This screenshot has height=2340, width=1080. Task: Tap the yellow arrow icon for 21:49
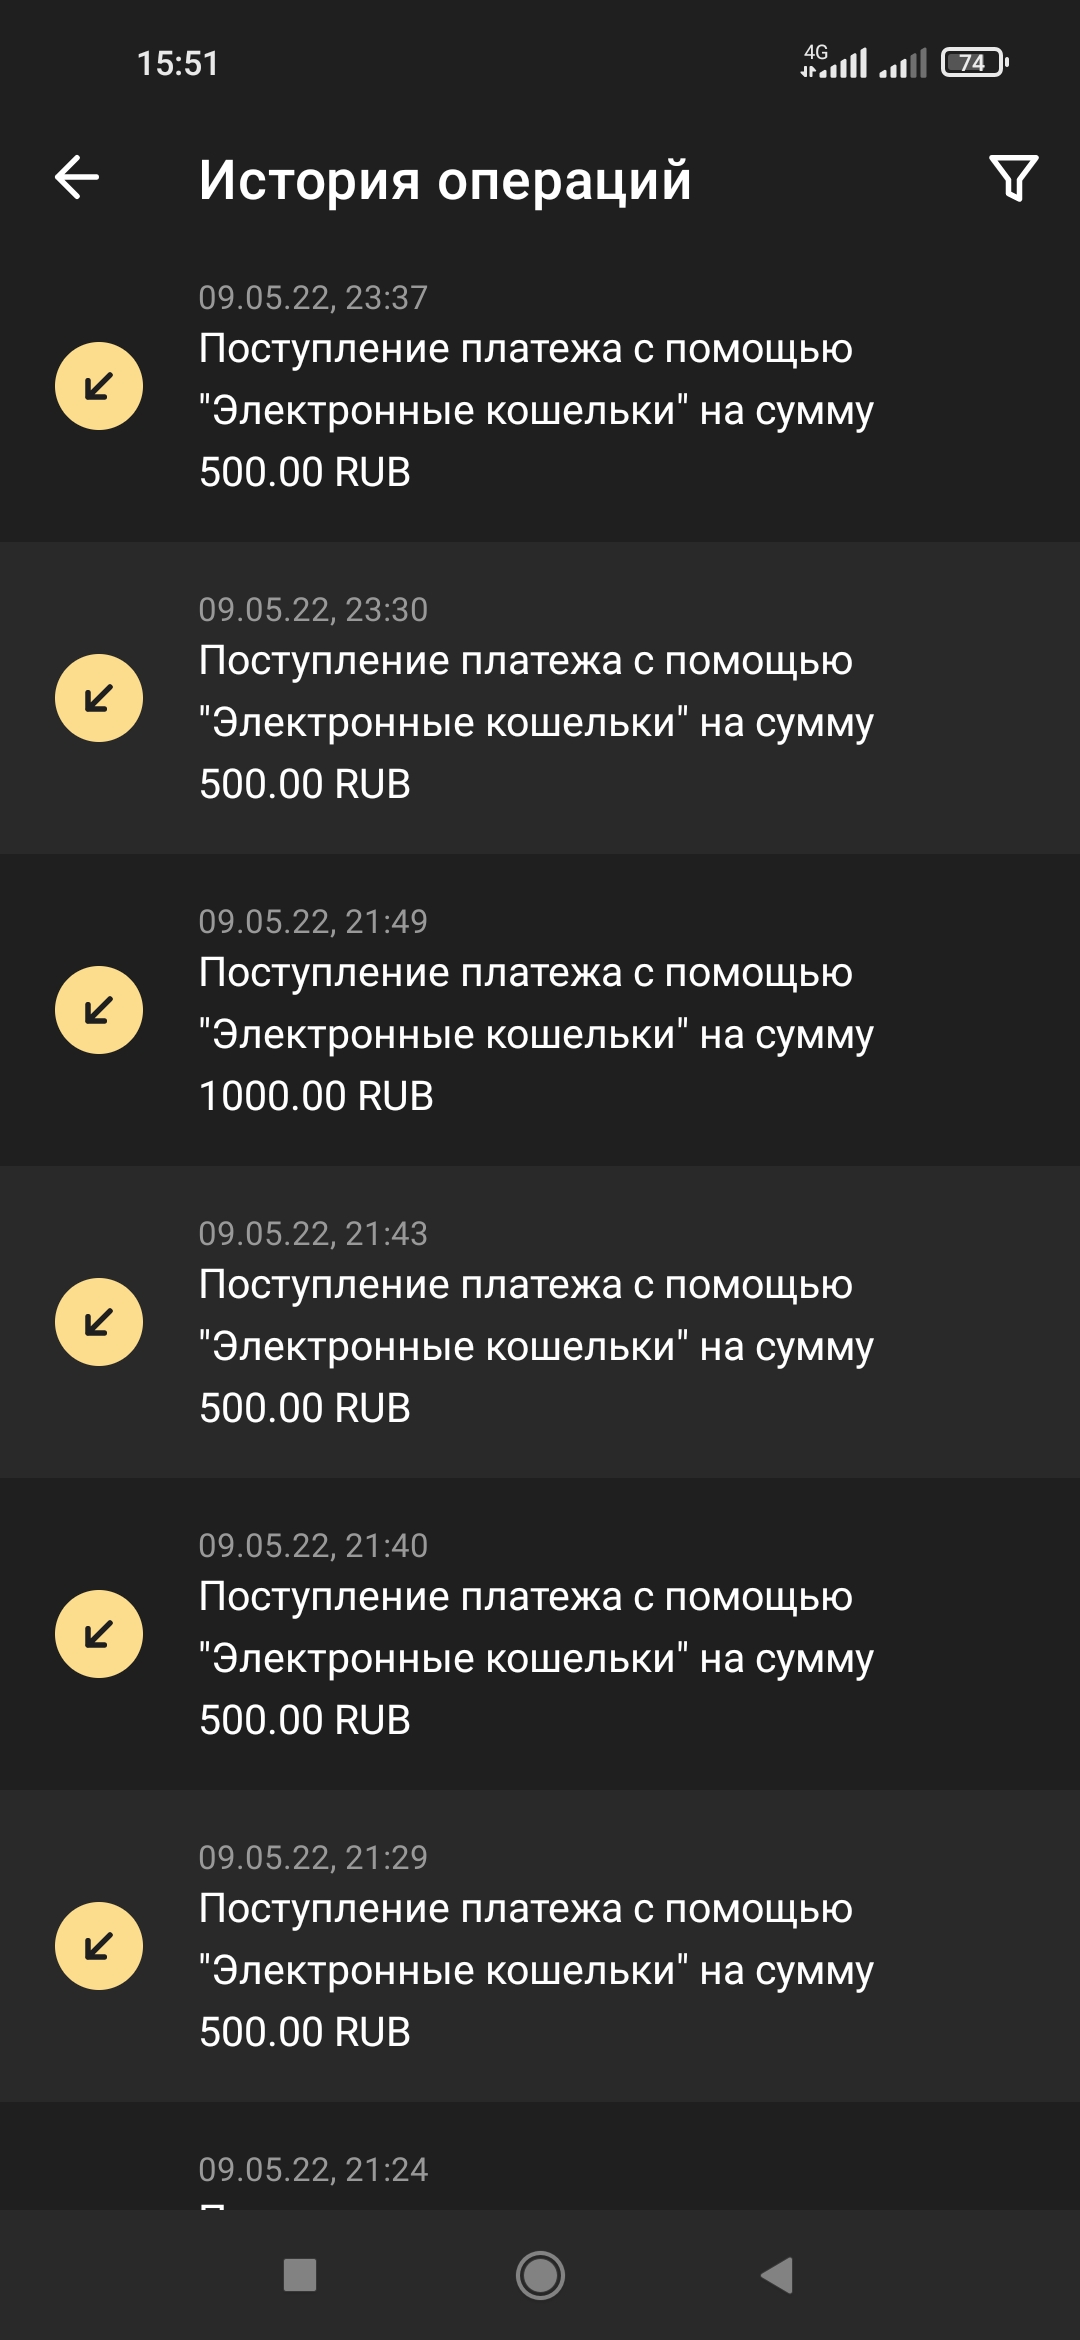(x=99, y=1010)
